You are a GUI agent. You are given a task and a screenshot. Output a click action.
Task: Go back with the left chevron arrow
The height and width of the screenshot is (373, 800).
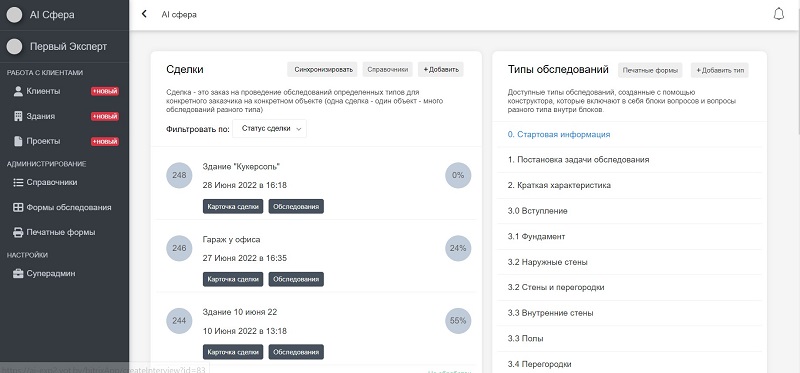pos(144,14)
